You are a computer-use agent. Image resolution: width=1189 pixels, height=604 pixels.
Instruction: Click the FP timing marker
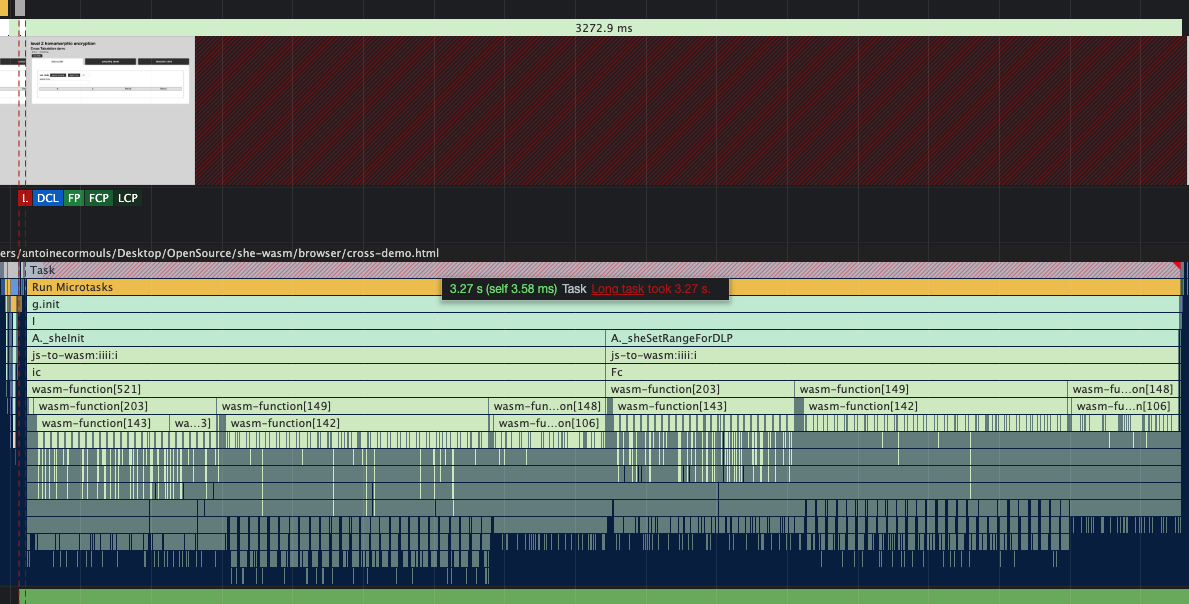[72, 198]
